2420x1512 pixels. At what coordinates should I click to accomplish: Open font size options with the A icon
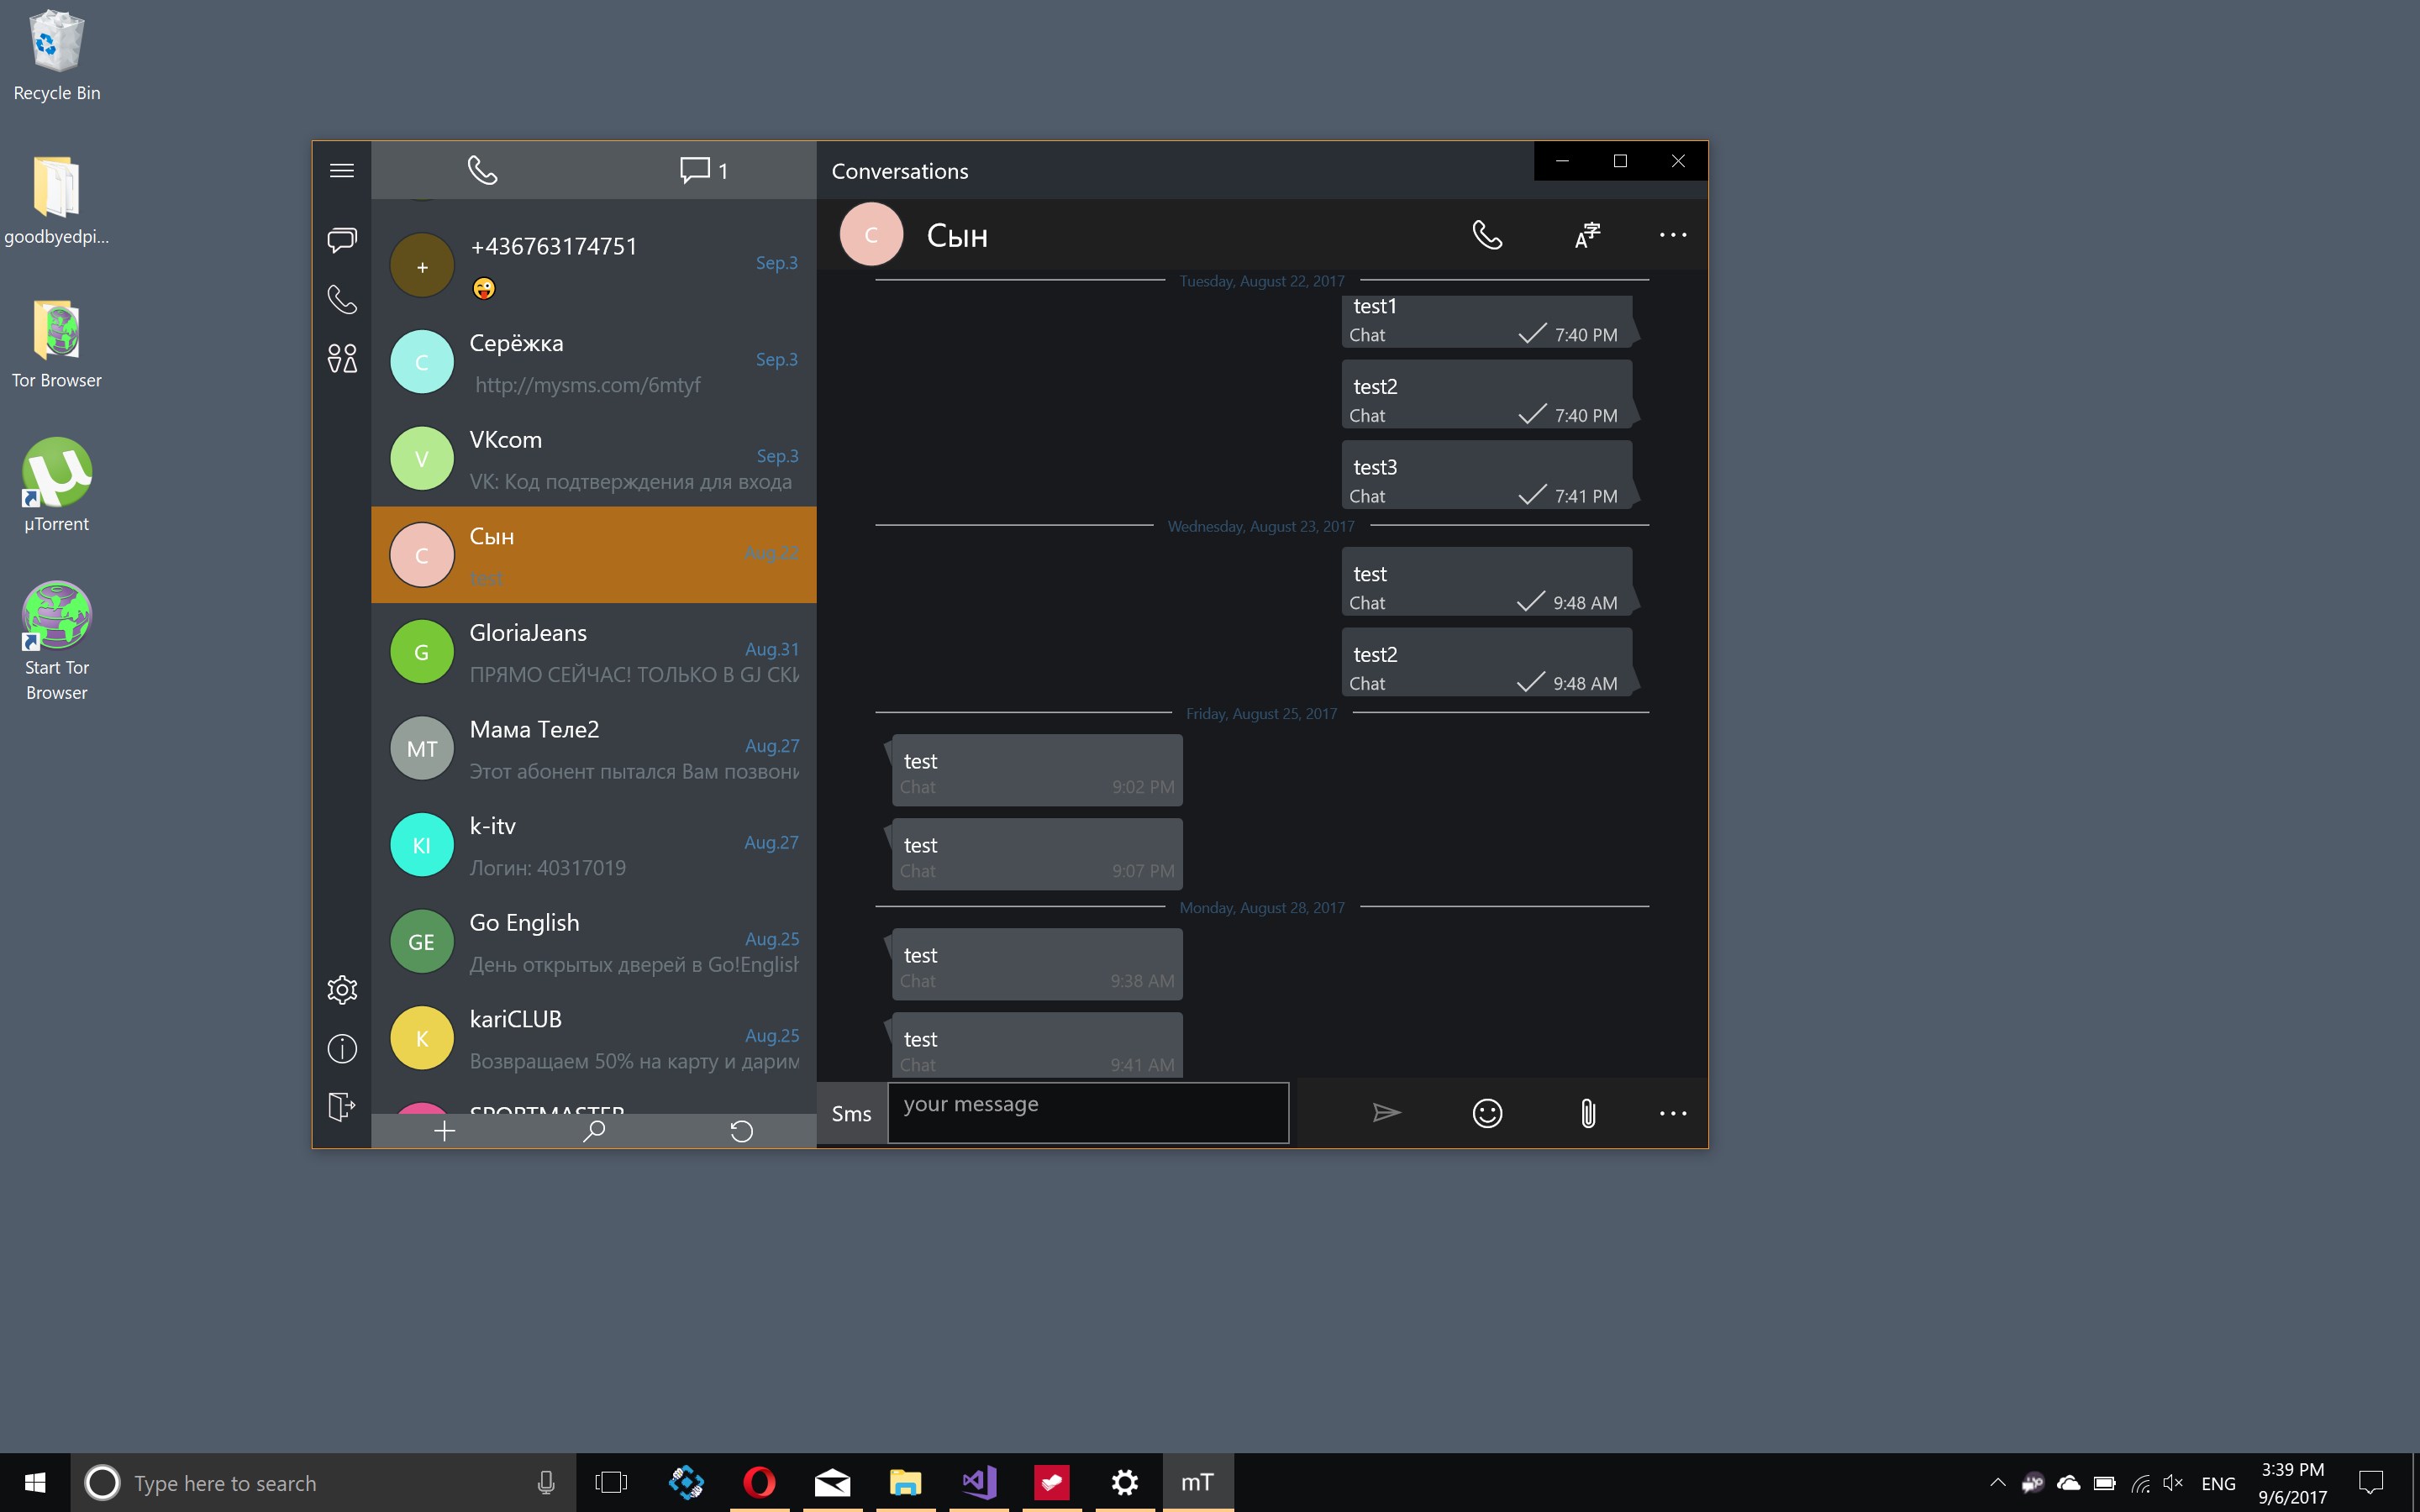click(1586, 234)
